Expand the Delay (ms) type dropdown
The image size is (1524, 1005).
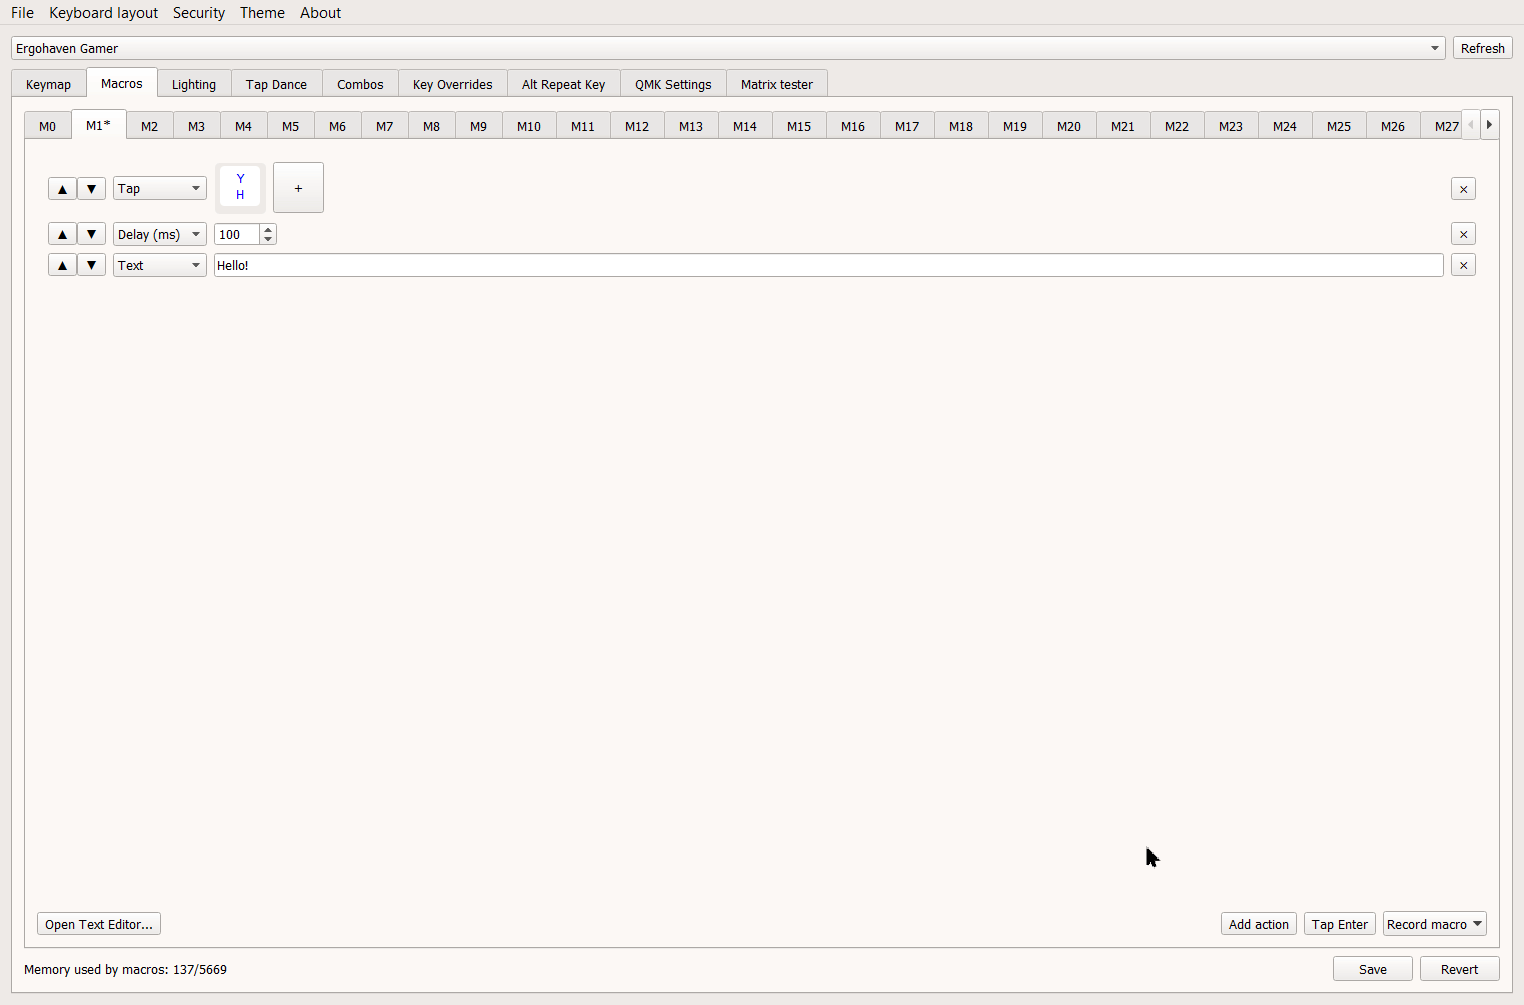coord(159,234)
